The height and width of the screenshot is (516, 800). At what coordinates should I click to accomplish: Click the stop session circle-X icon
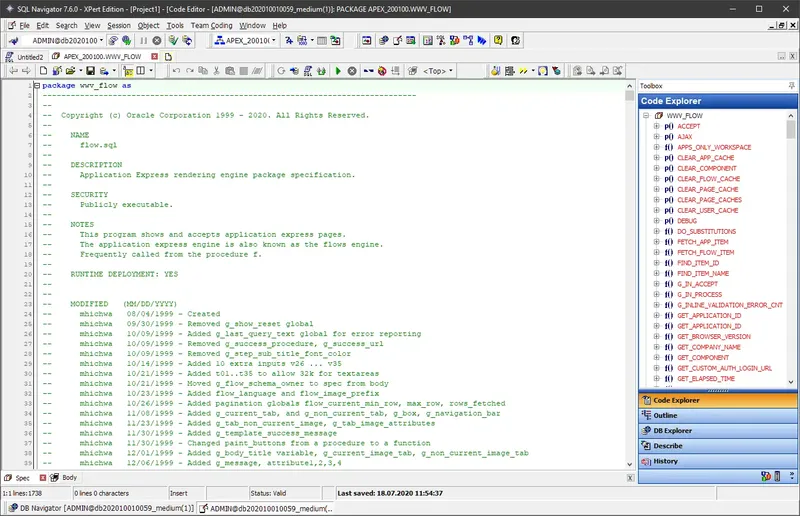[x=157, y=40]
